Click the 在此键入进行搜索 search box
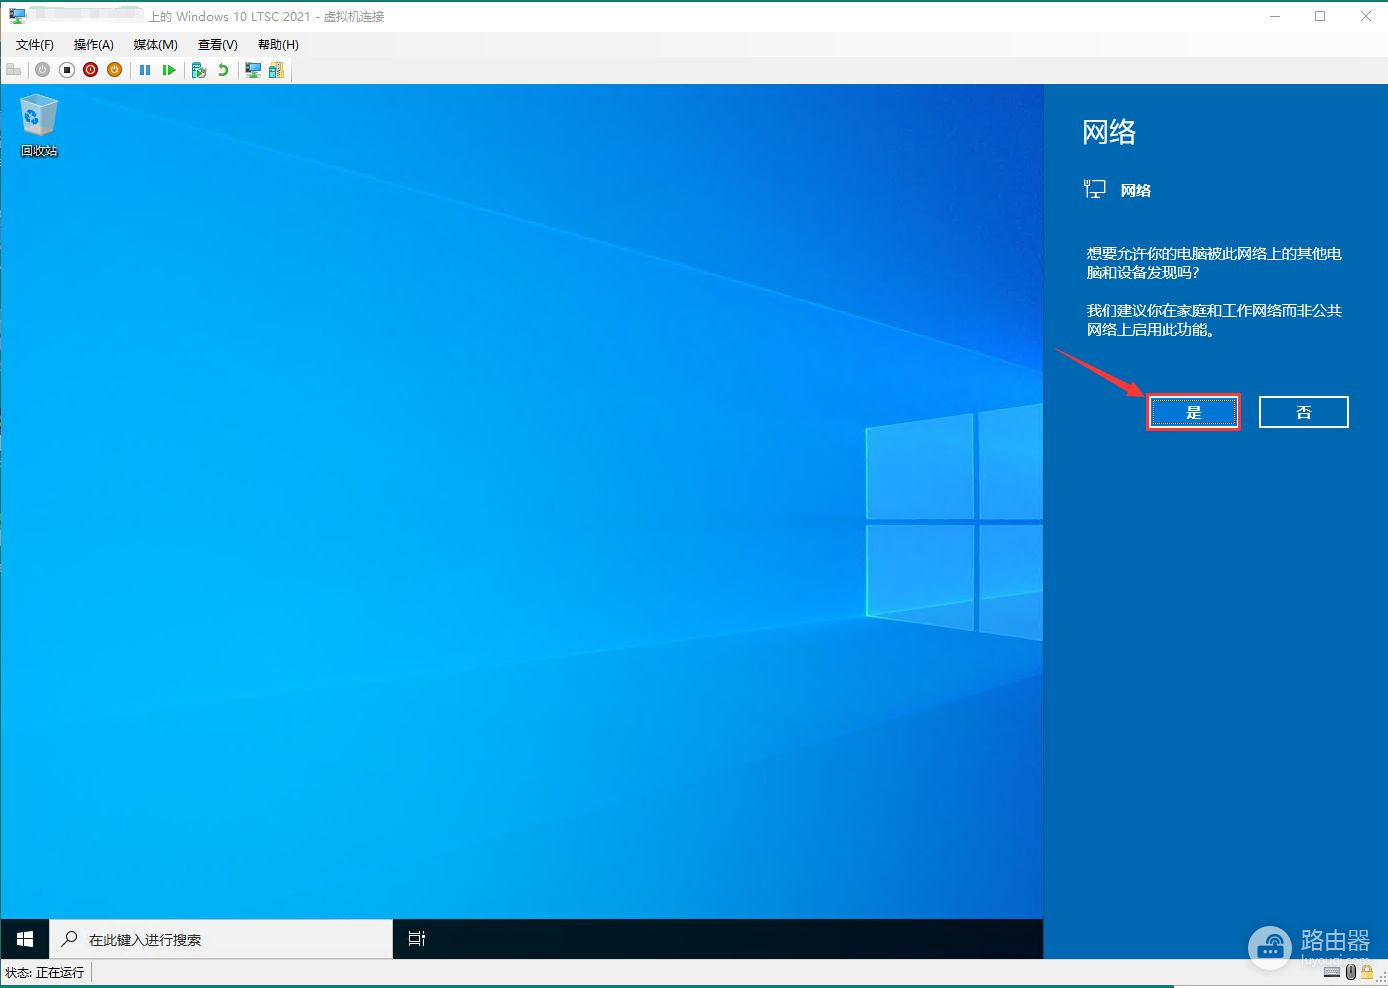Screen dimensions: 1388x988 point(220,939)
